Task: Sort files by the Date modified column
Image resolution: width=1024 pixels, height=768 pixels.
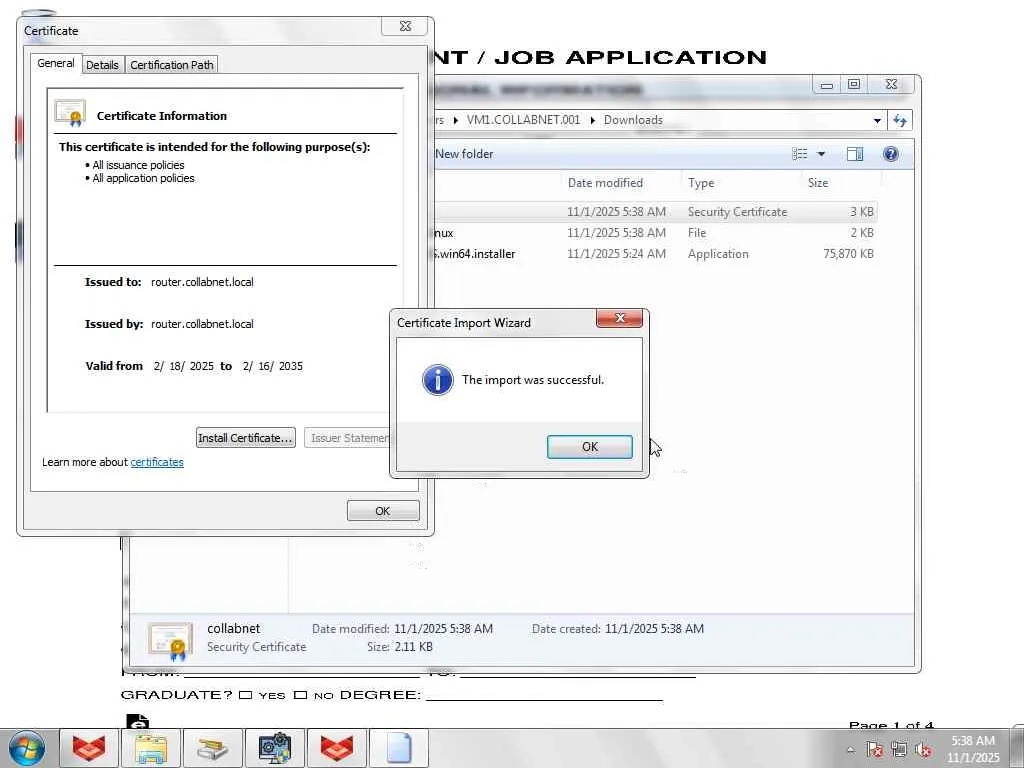Action: (x=605, y=183)
